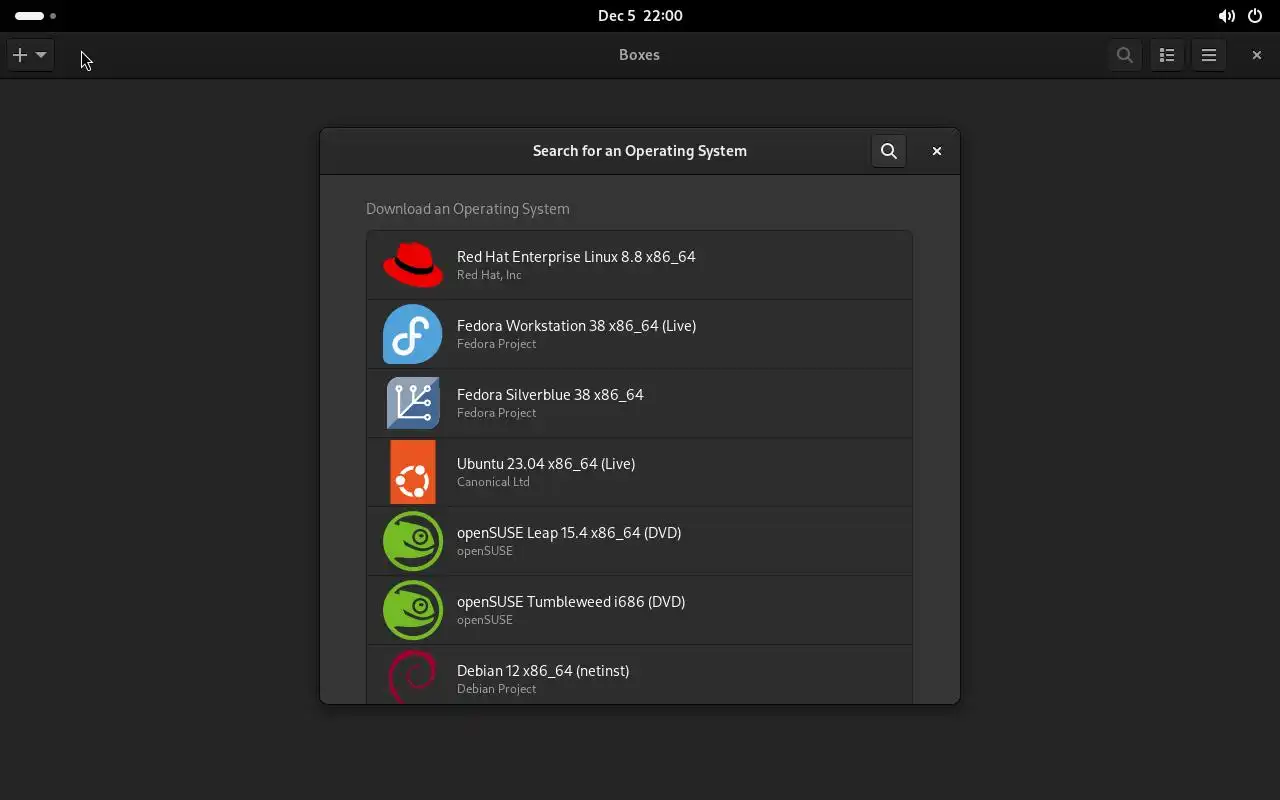Click the openSUSE Tumbleweed logo icon
Image resolution: width=1280 pixels, height=800 pixels.
[x=413, y=610]
